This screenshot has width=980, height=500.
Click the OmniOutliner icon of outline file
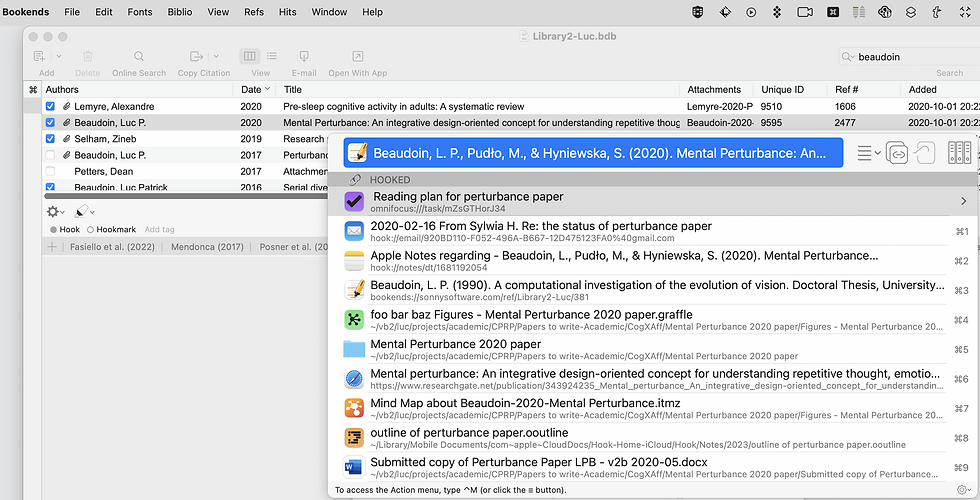tap(354, 438)
